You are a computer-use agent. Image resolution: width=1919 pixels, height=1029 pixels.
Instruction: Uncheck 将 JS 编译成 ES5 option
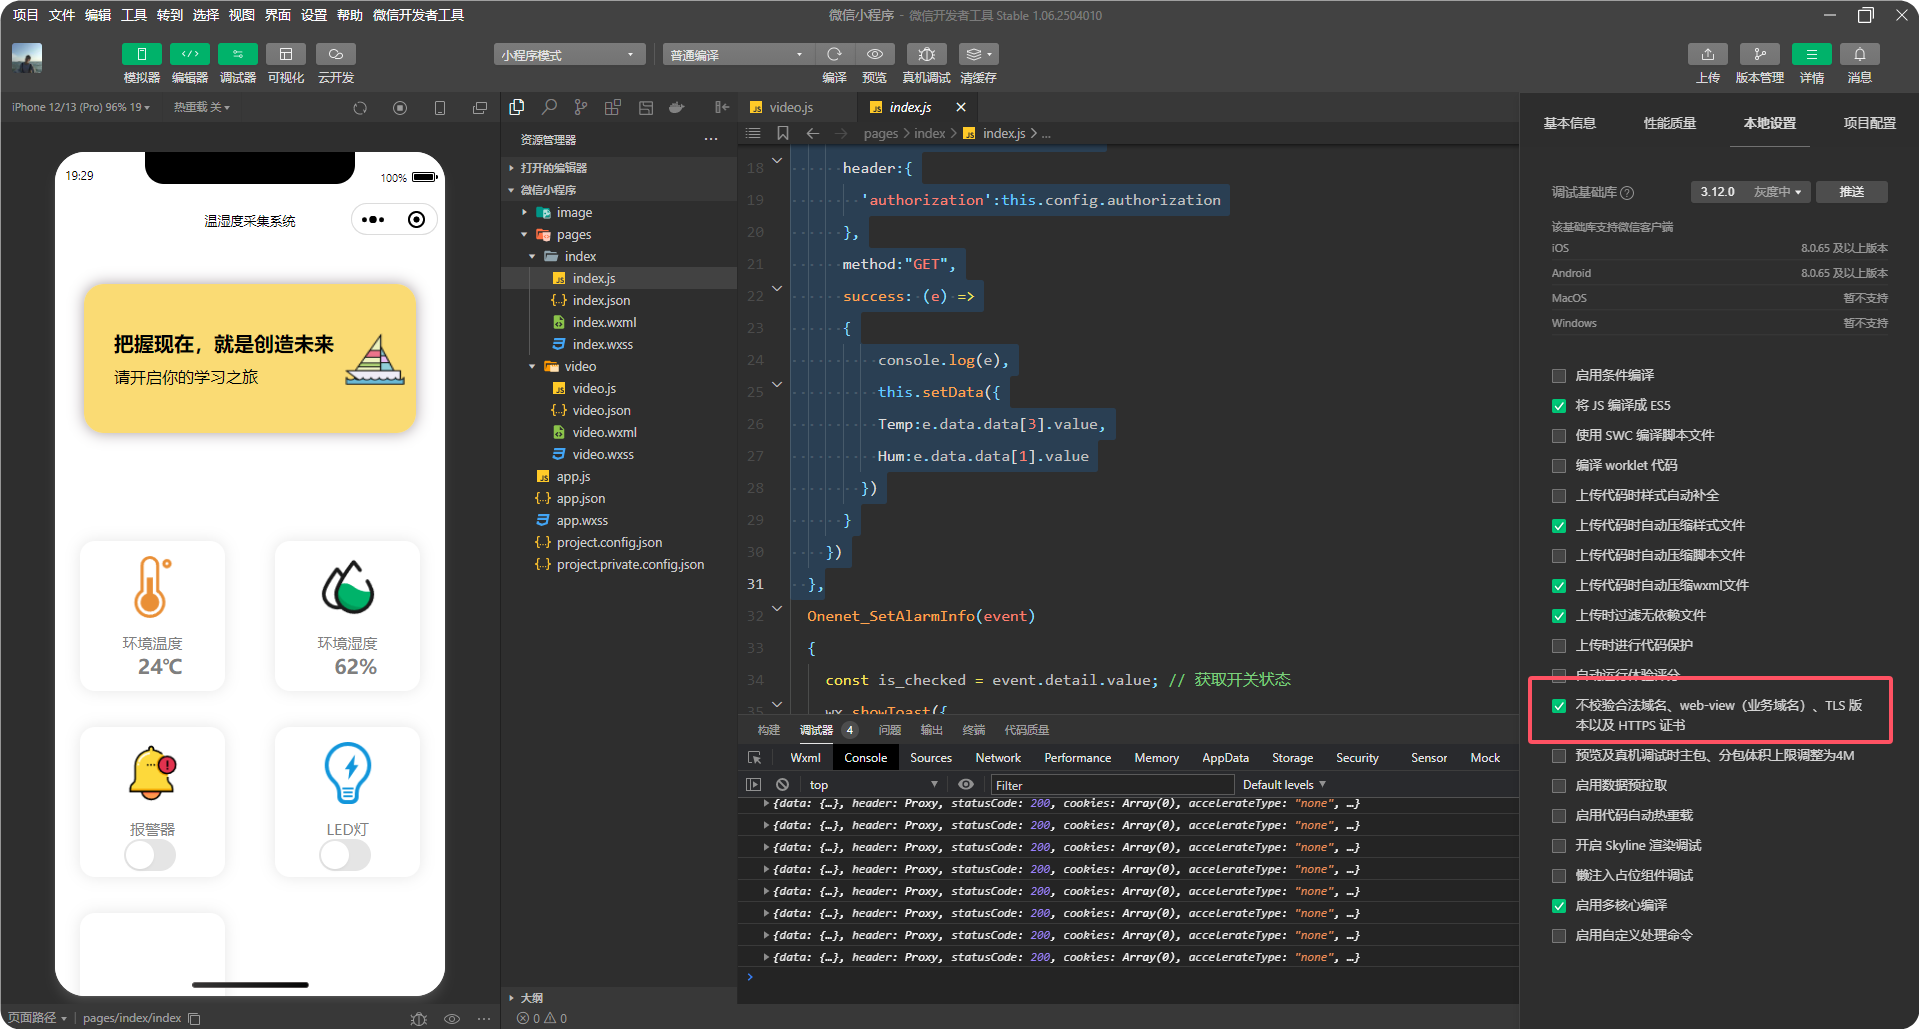1558,406
